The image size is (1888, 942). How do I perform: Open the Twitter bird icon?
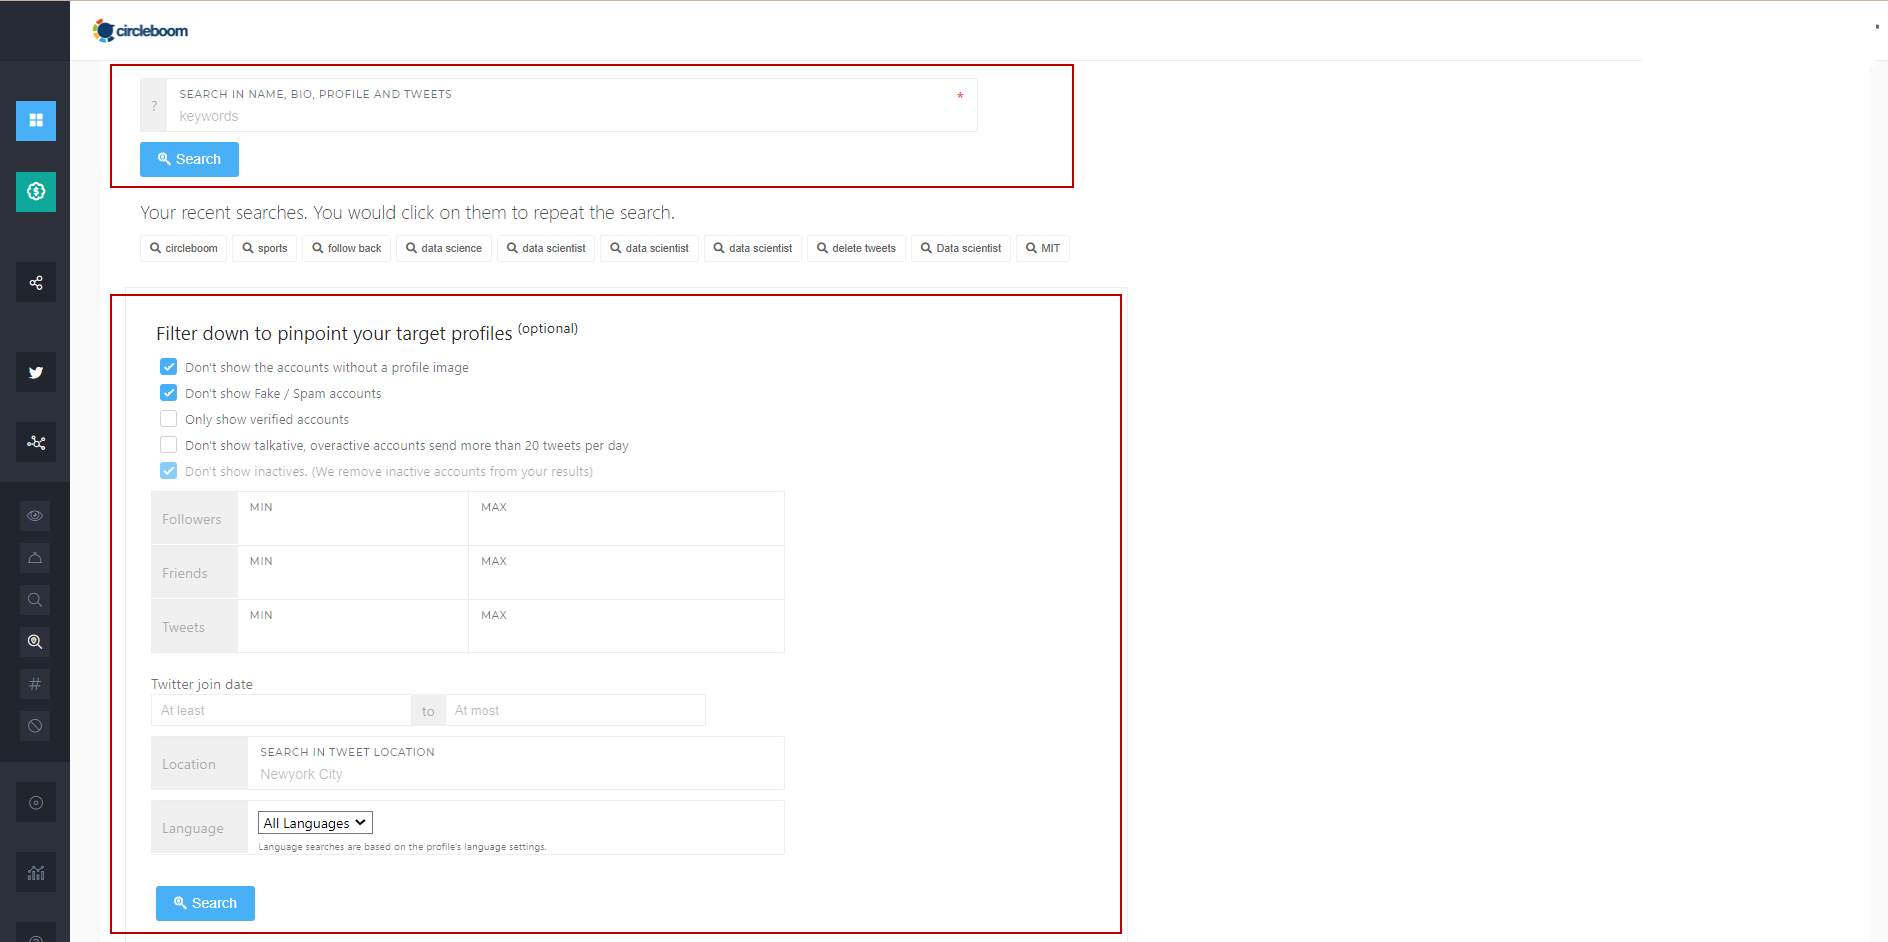[36, 372]
